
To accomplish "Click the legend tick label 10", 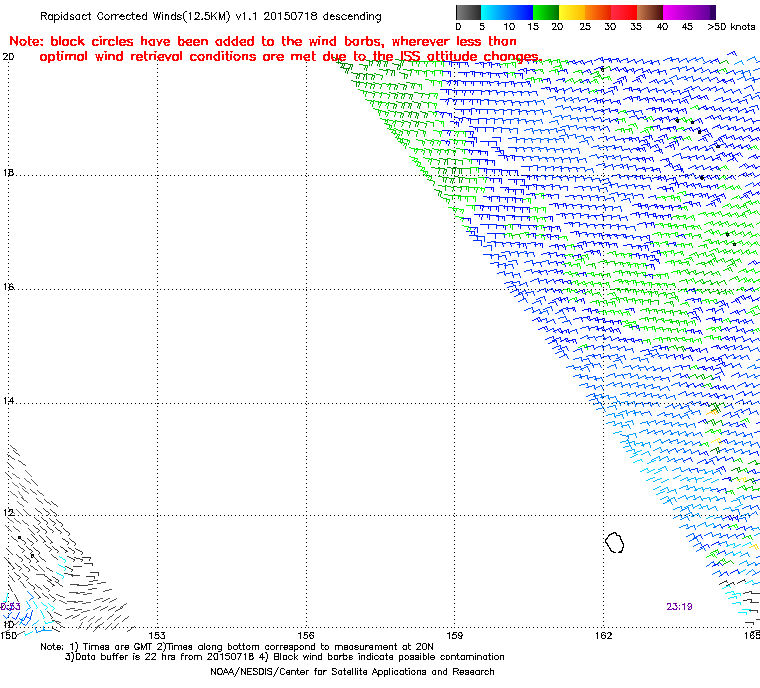I will click(509, 27).
